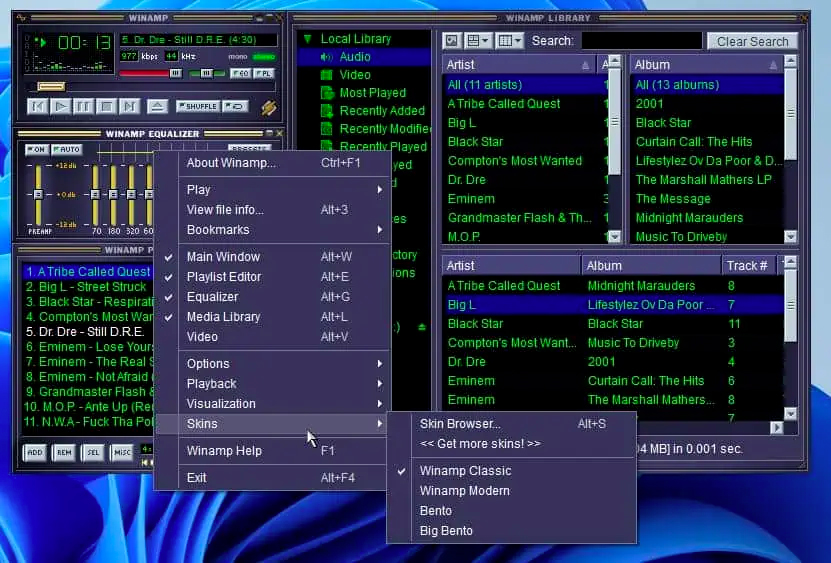
Task: Toggle the Shuffle button
Action: click(198, 106)
